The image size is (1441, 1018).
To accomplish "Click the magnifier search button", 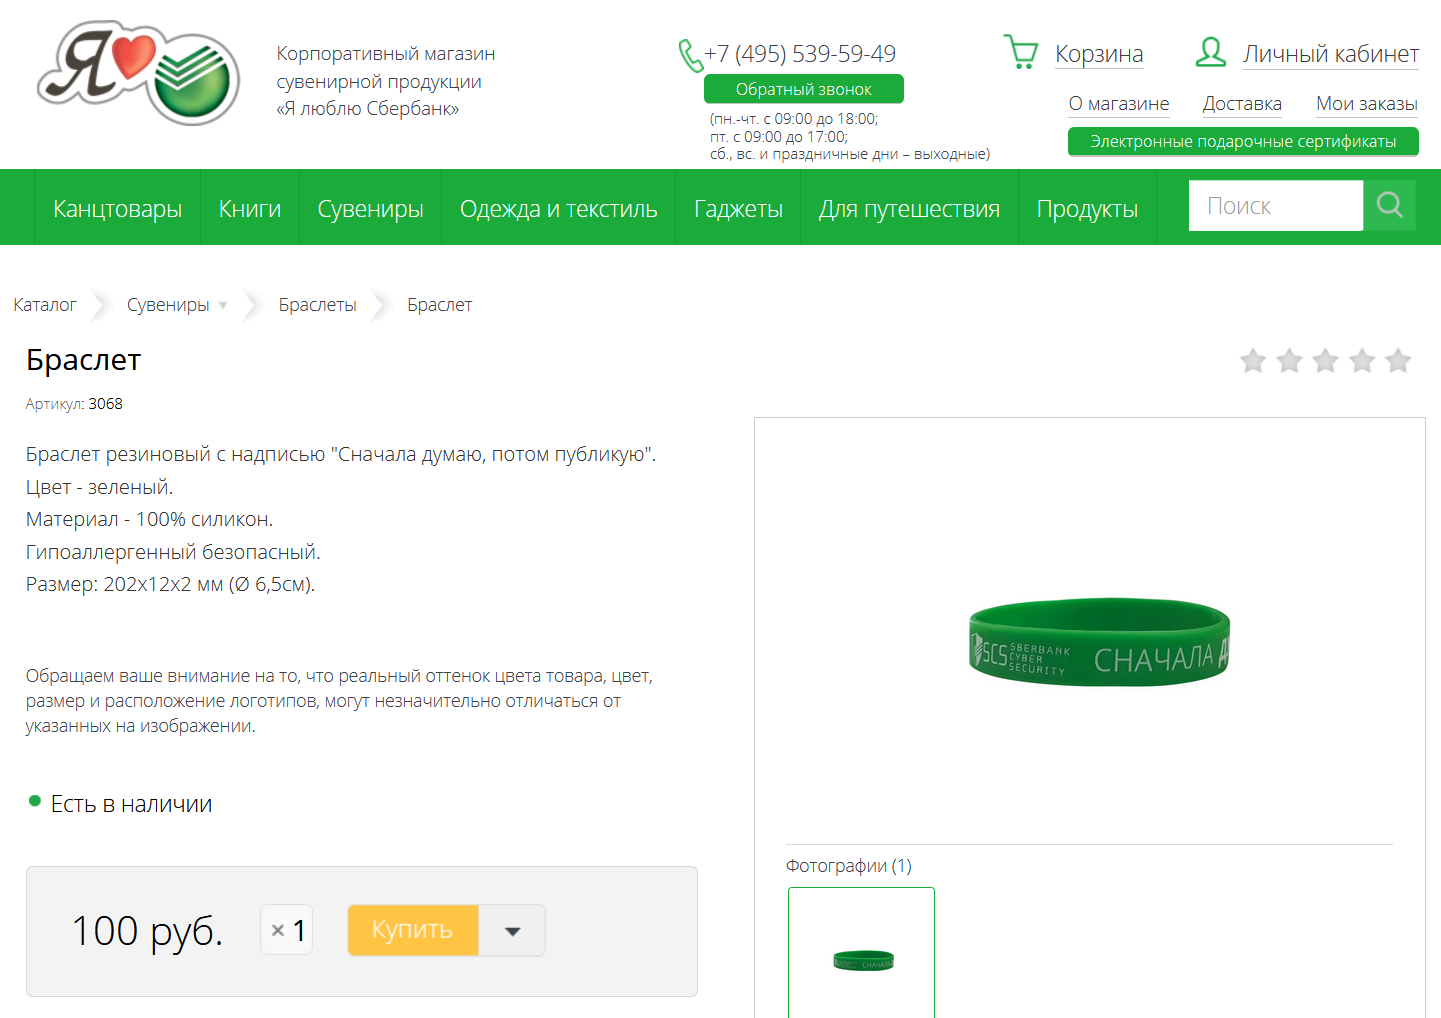I will click(x=1390, y=206).
